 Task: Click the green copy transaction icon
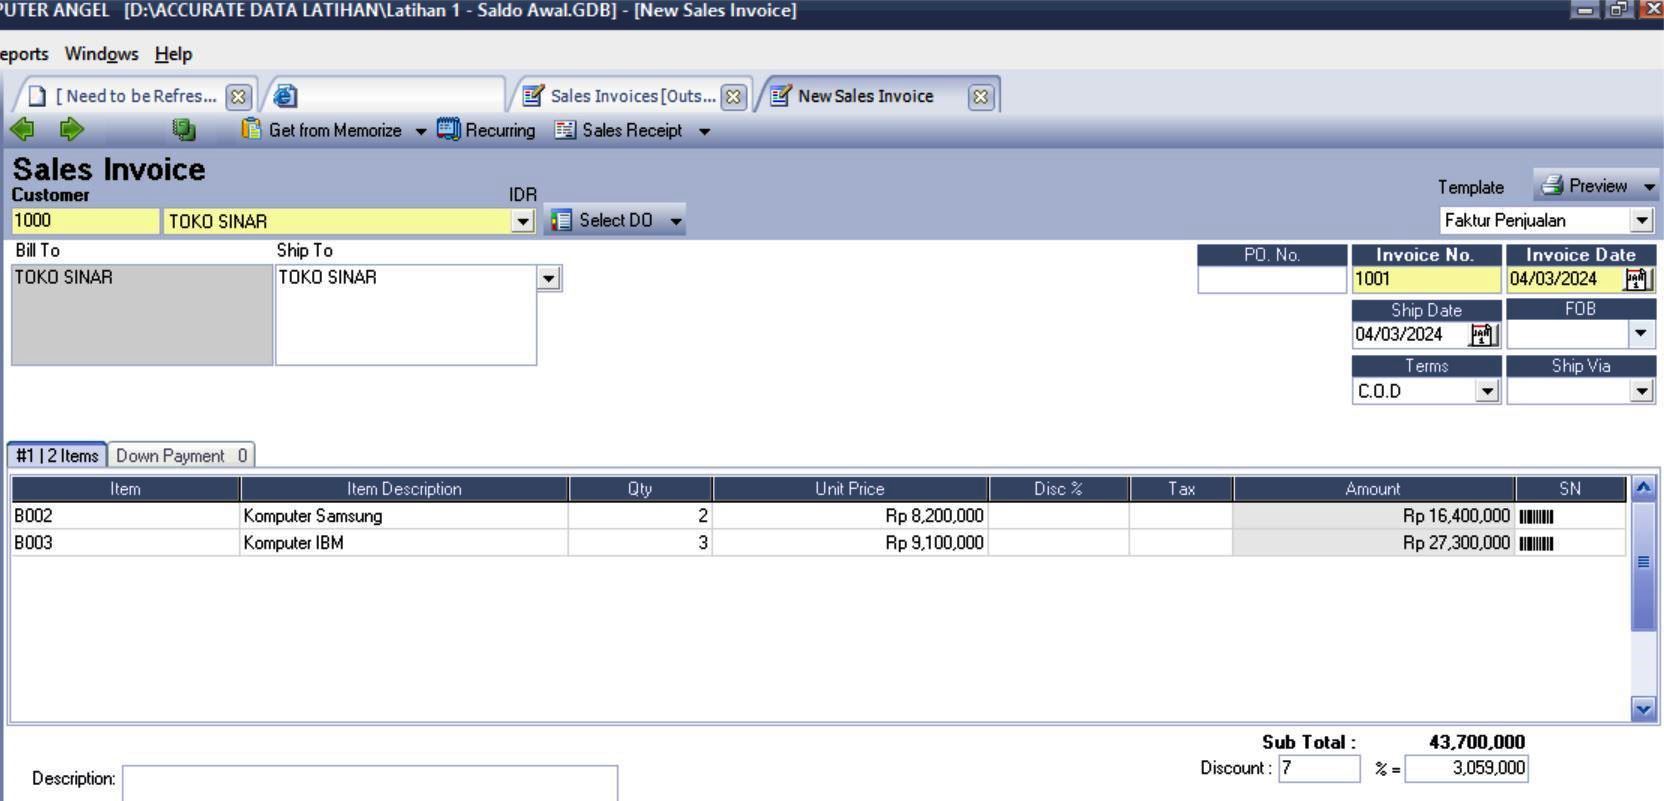click(184, 129)
